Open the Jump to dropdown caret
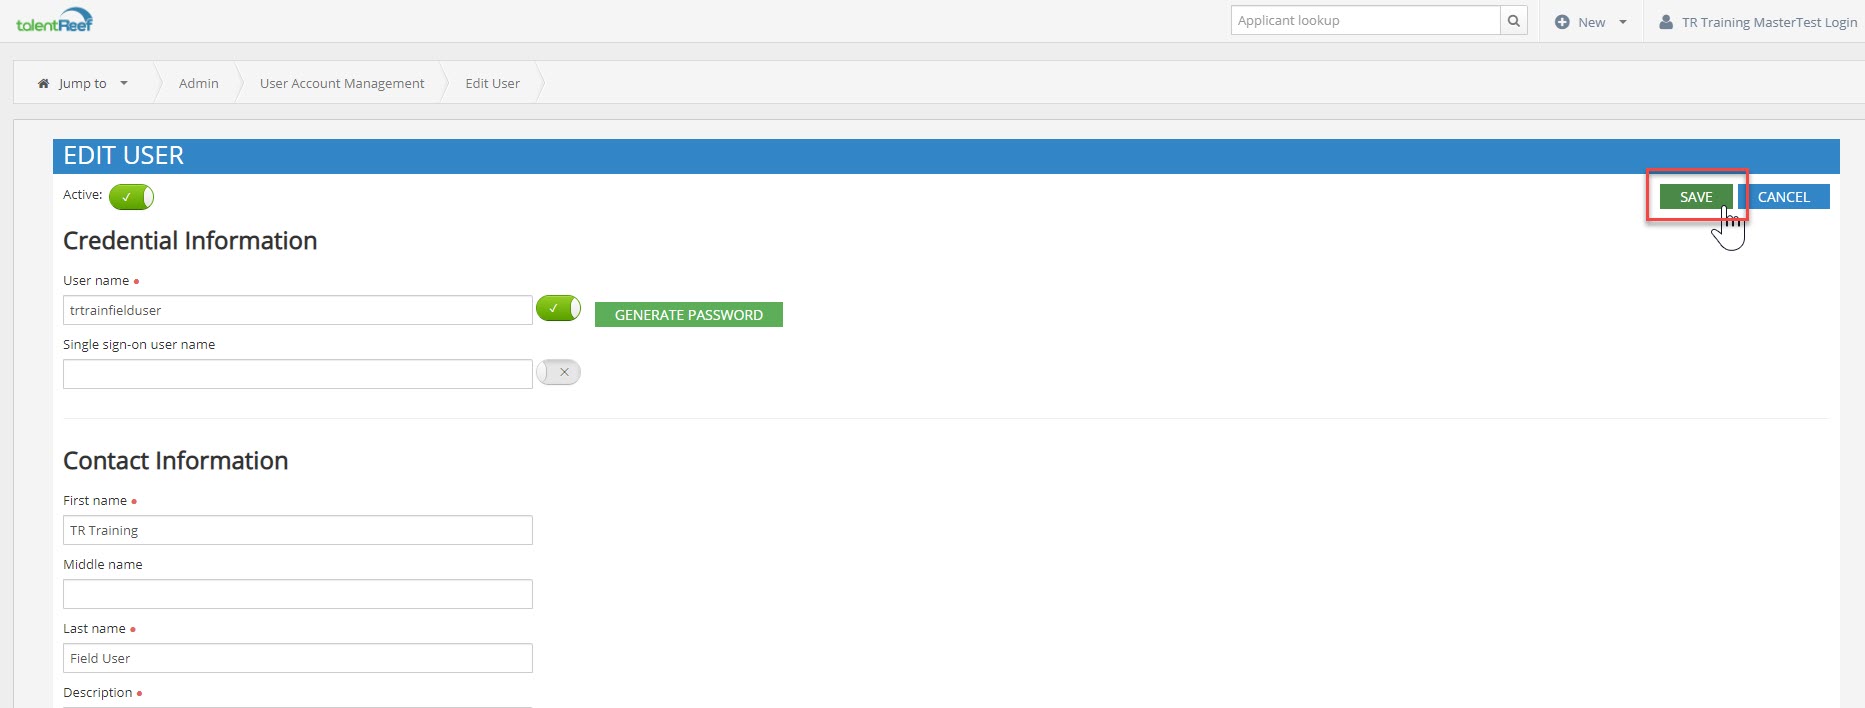This screenshot has height=708, width=1865. tap(124, 84)
